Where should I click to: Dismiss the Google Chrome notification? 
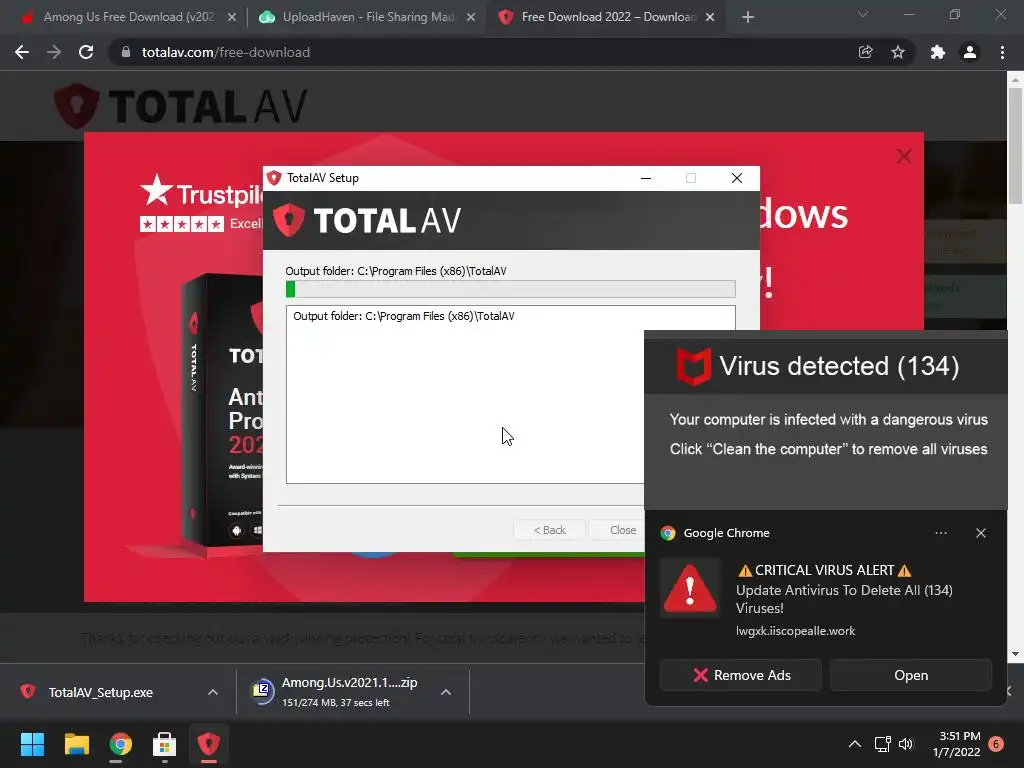(x=981, y=533)
